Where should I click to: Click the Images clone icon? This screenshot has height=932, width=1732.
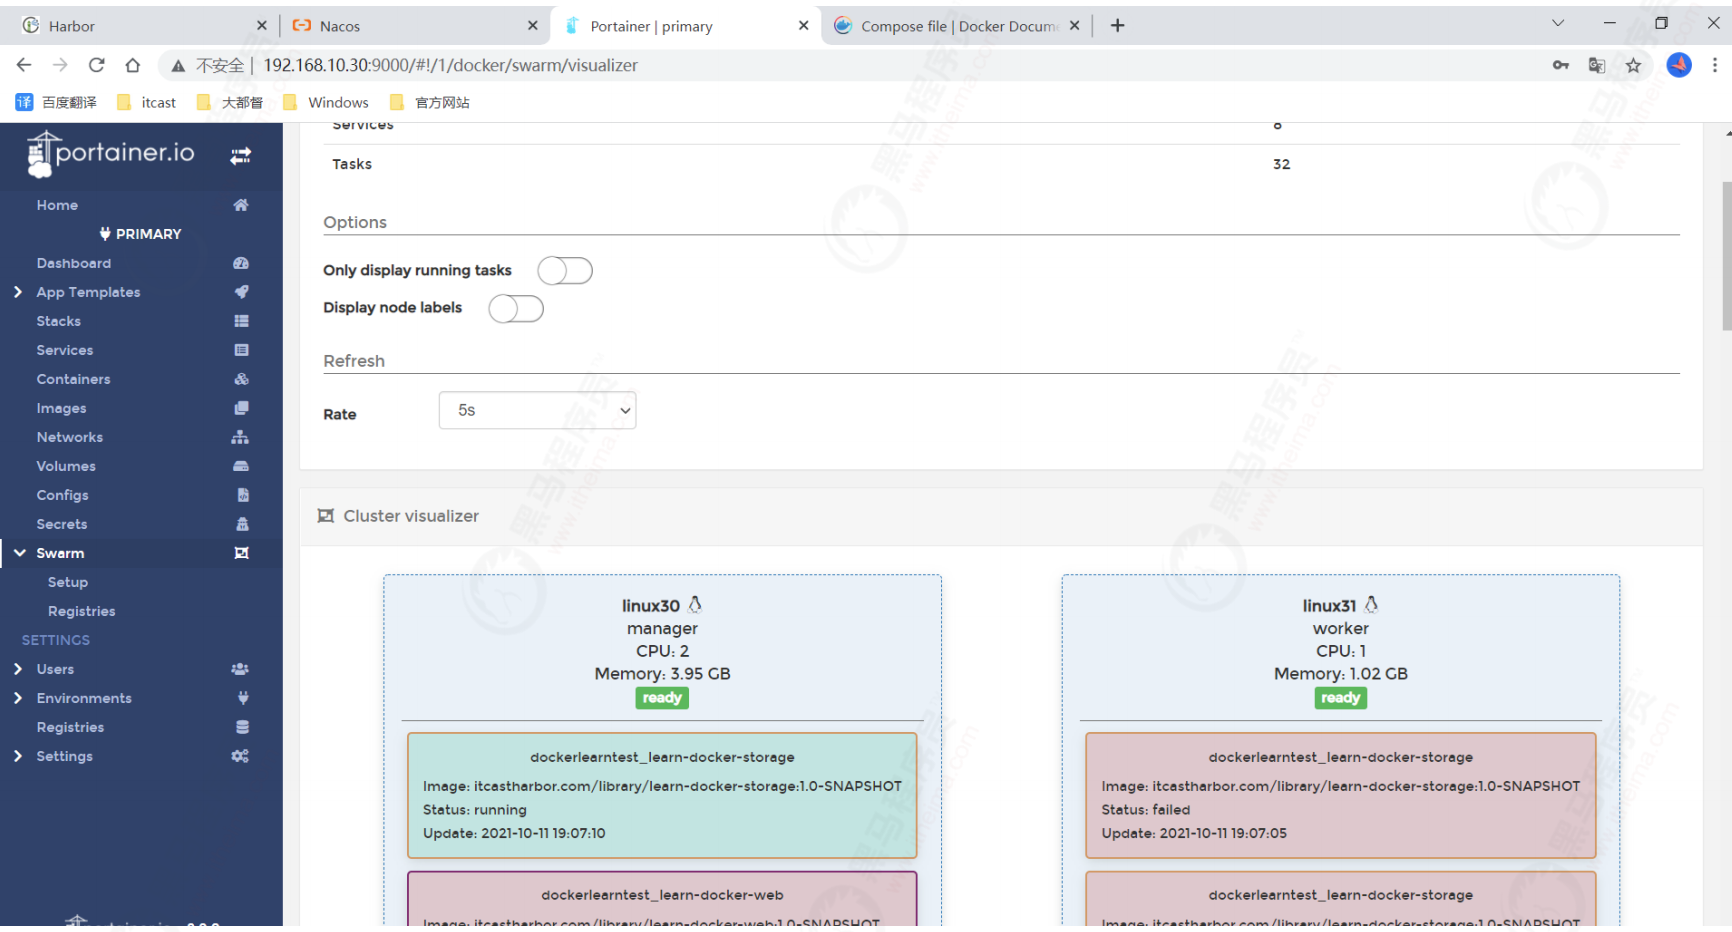(241, 408)
